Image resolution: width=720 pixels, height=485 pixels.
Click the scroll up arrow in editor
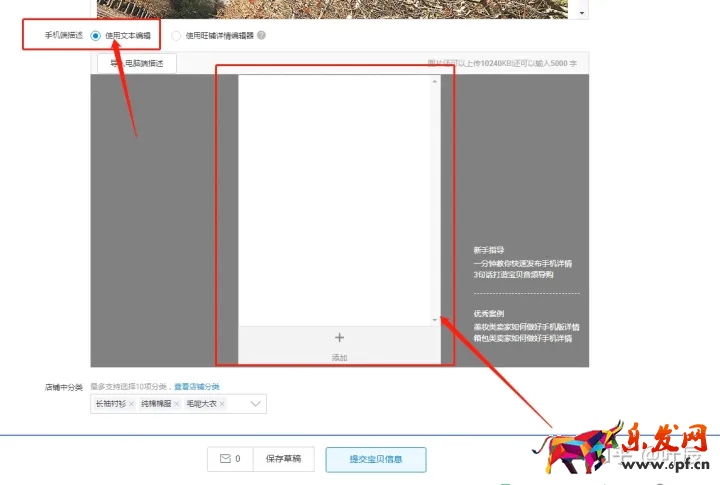pyautogui.click(x=434, y=81)
